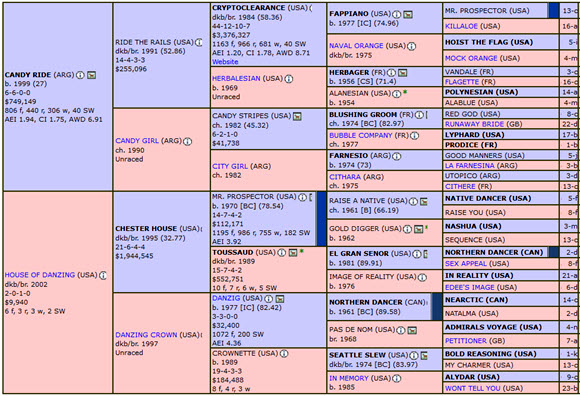This screenshot has width=580, height=396.
Task: Open the IN MEMORY horse link
Action: (349, 379)
